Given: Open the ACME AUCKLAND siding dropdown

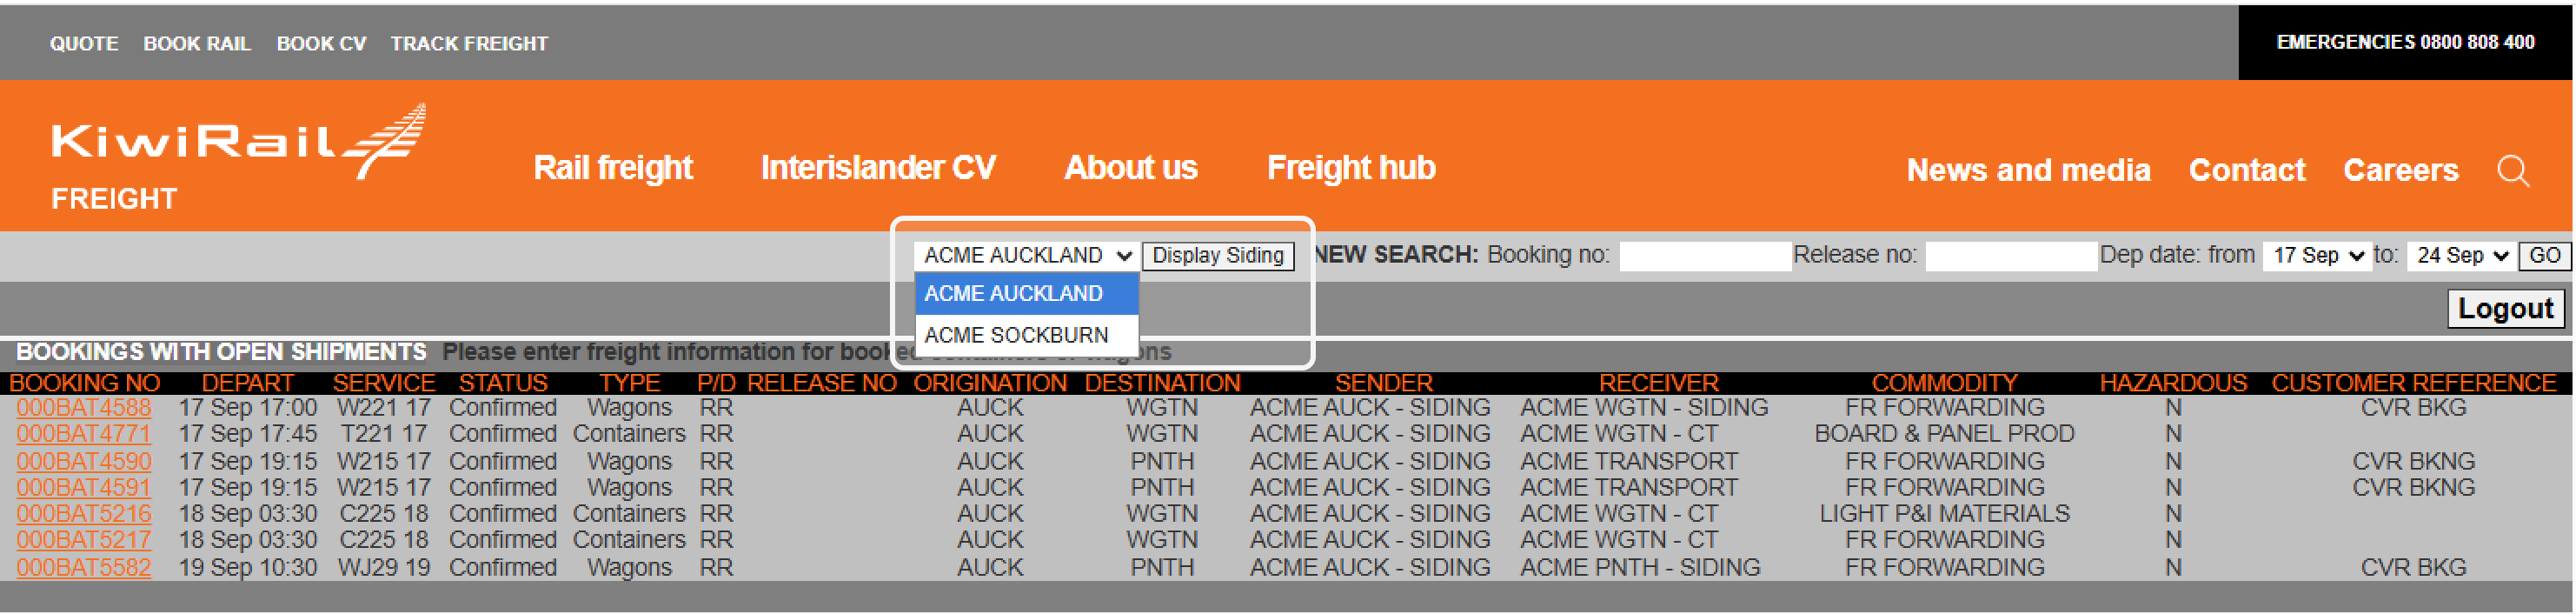Looking at the screenshot, I should click(1026, 256).
